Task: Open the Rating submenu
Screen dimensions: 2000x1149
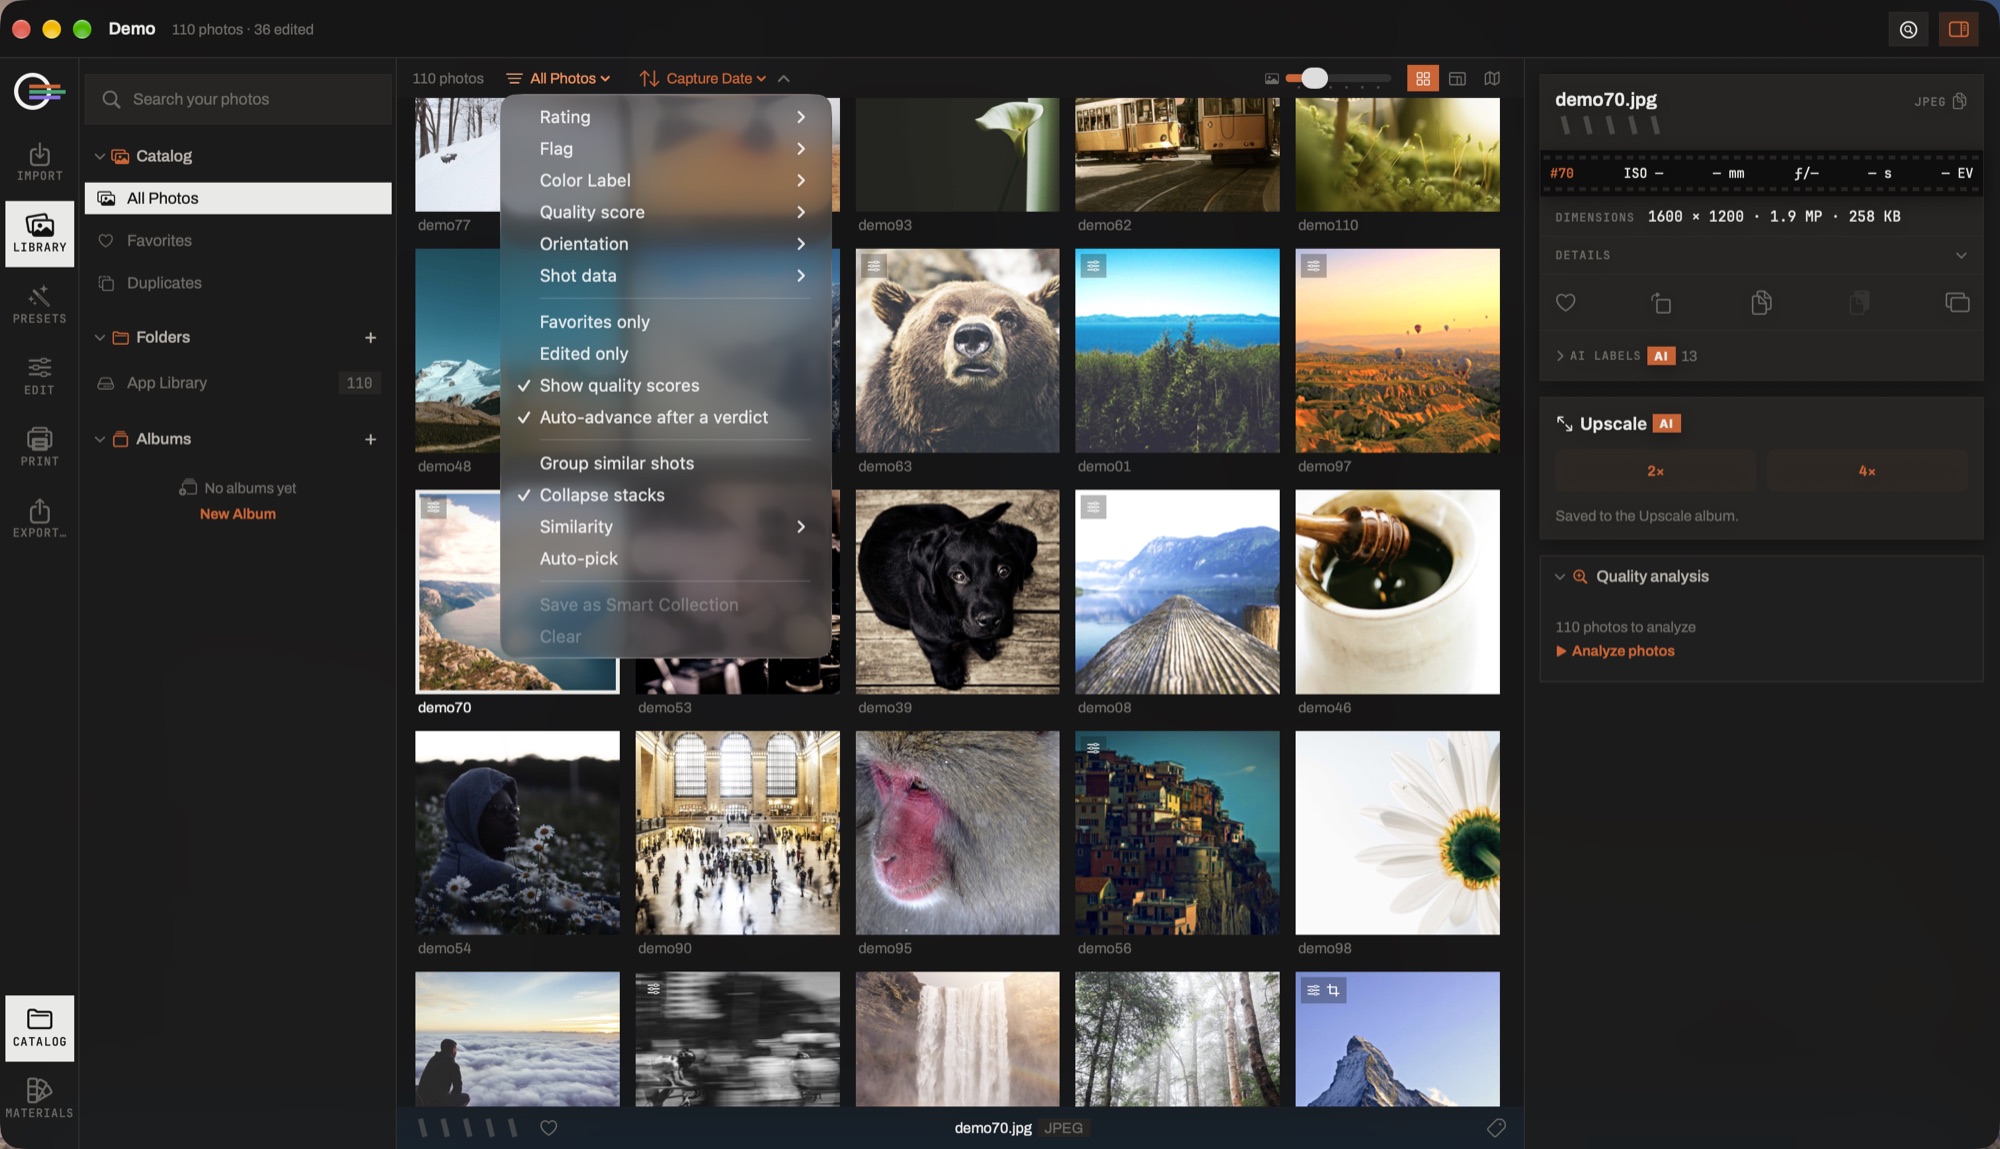Action: [666, 117]
